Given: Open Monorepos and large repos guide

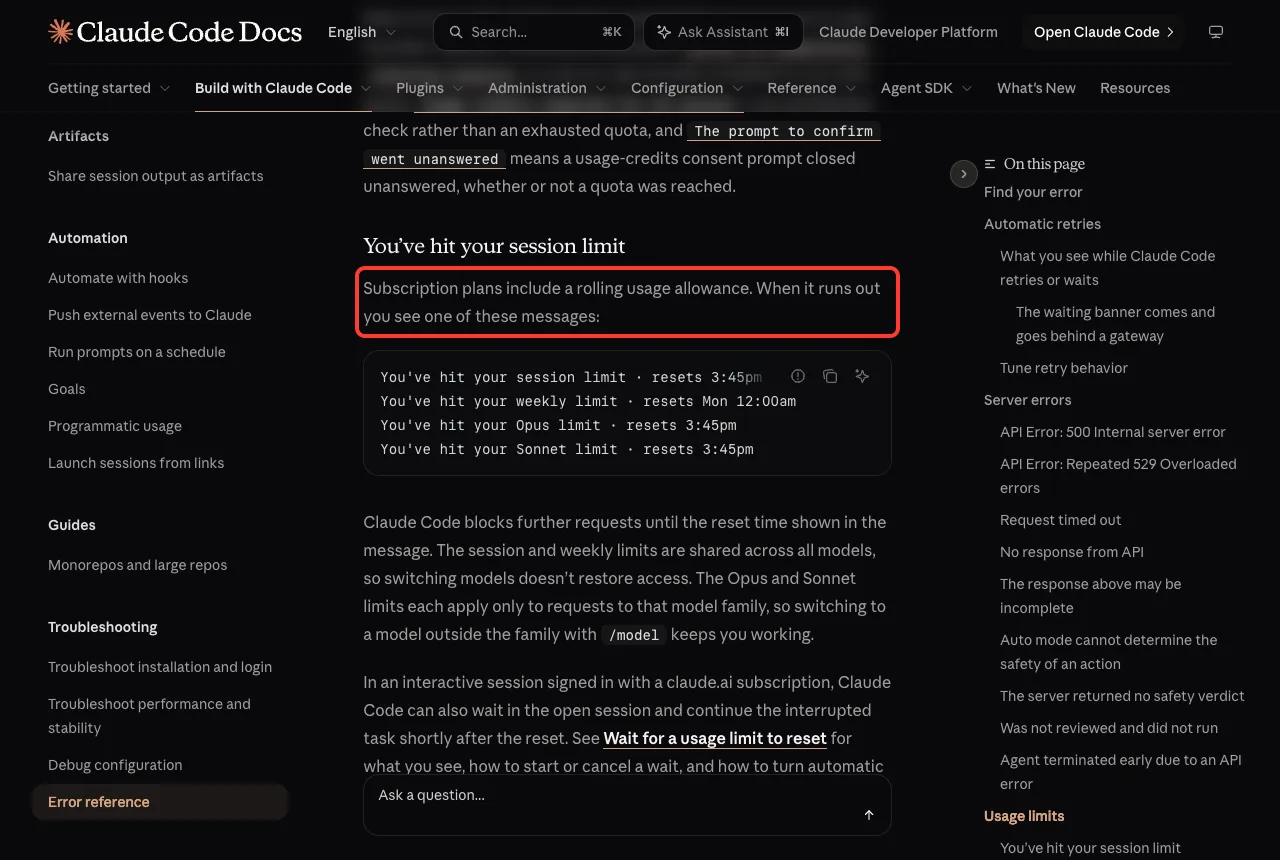Looking at the screenshot, I should tap(138, 565).
